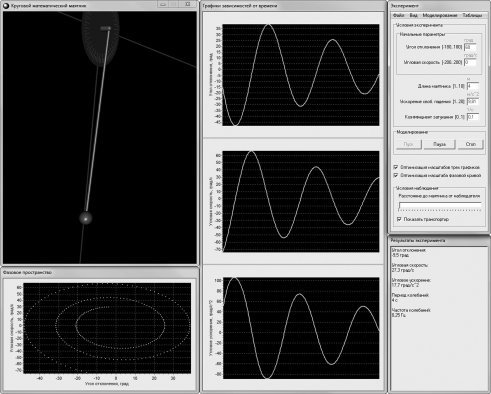The width and height of the screenshot is (491, 394).
Task: Open the Вид menu
Action: click(413, 15)
